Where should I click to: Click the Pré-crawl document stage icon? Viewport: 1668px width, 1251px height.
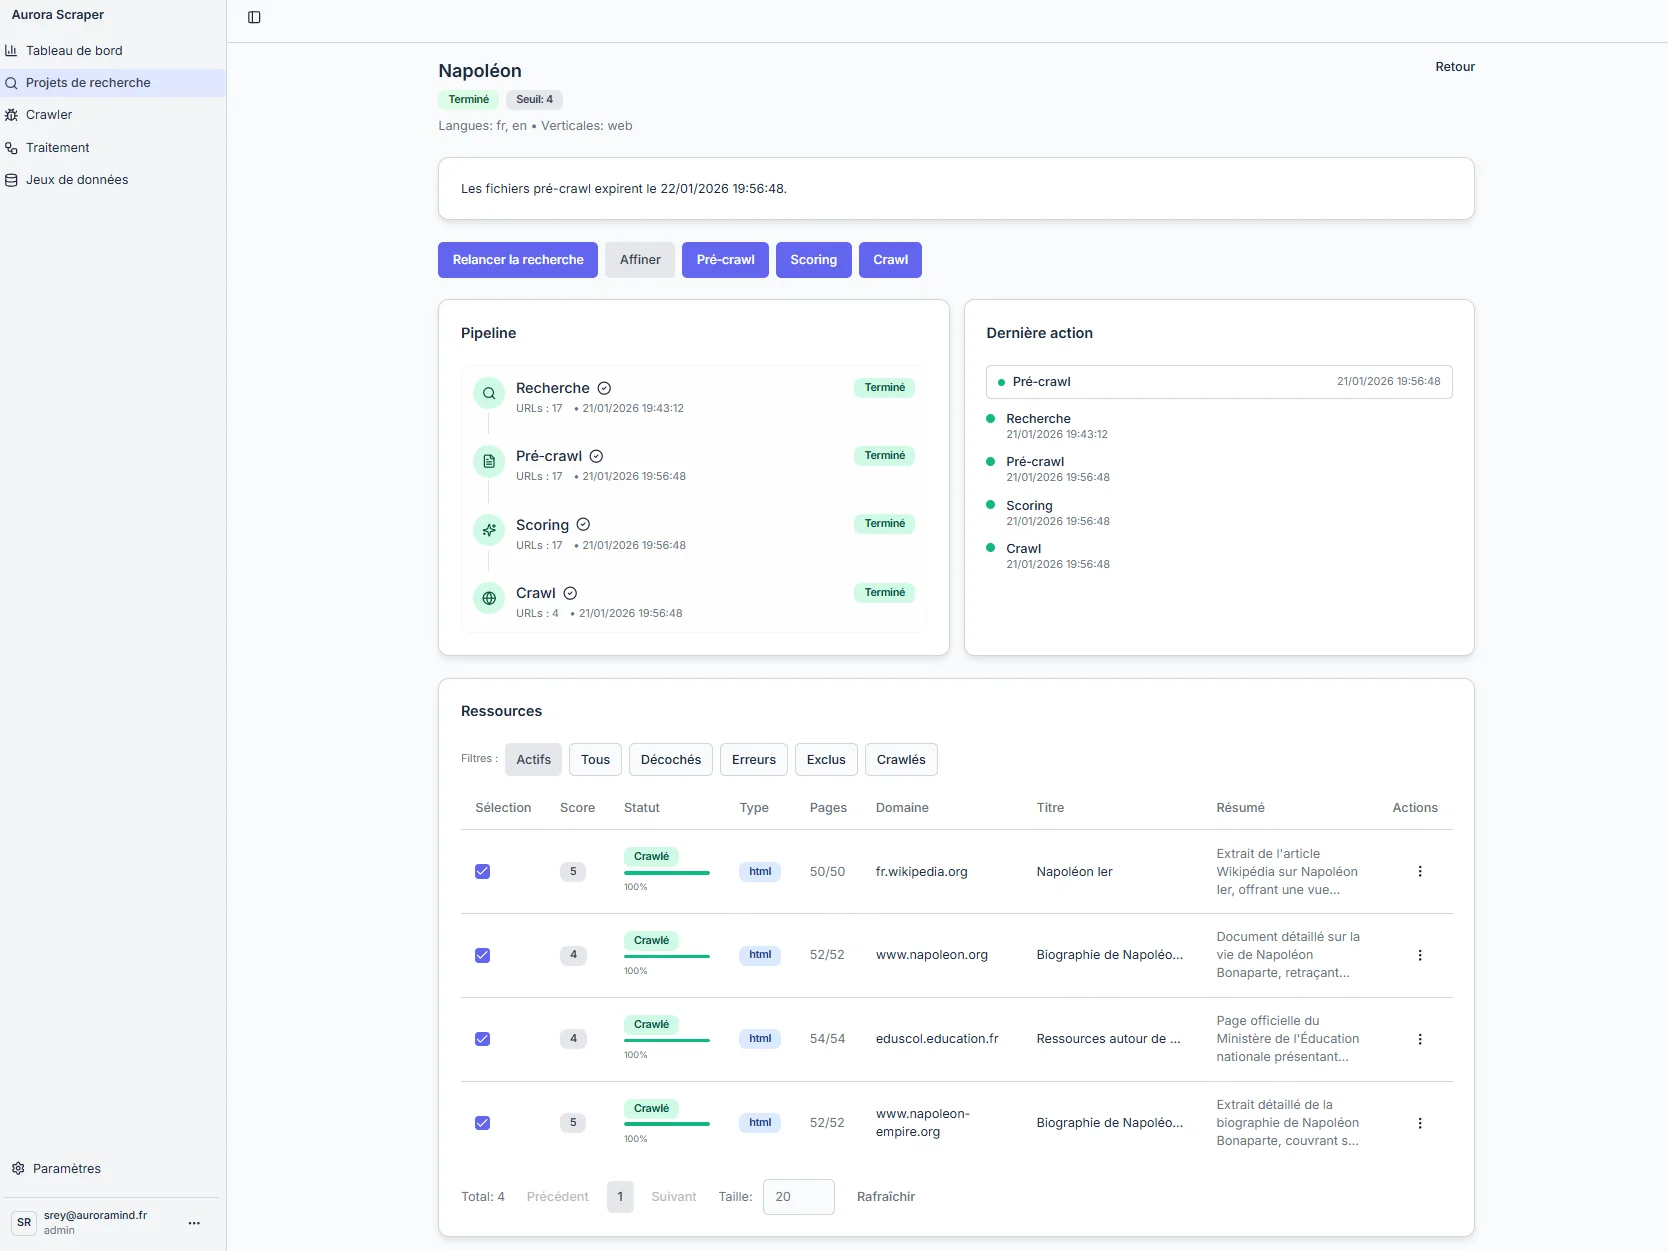click(489, 462)
